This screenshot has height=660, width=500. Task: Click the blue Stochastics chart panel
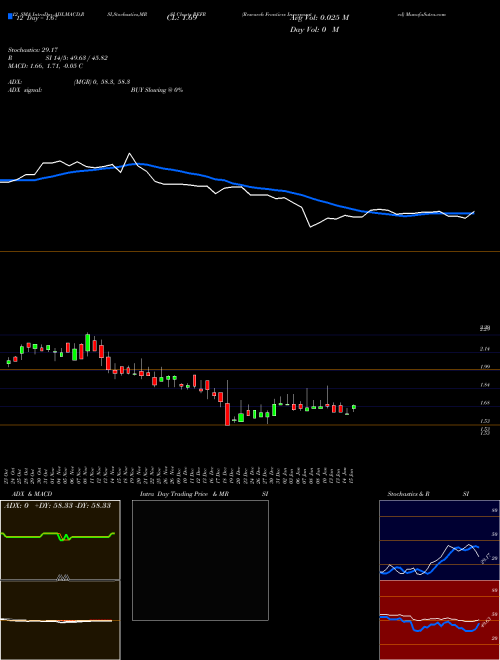tap(439, 540)
